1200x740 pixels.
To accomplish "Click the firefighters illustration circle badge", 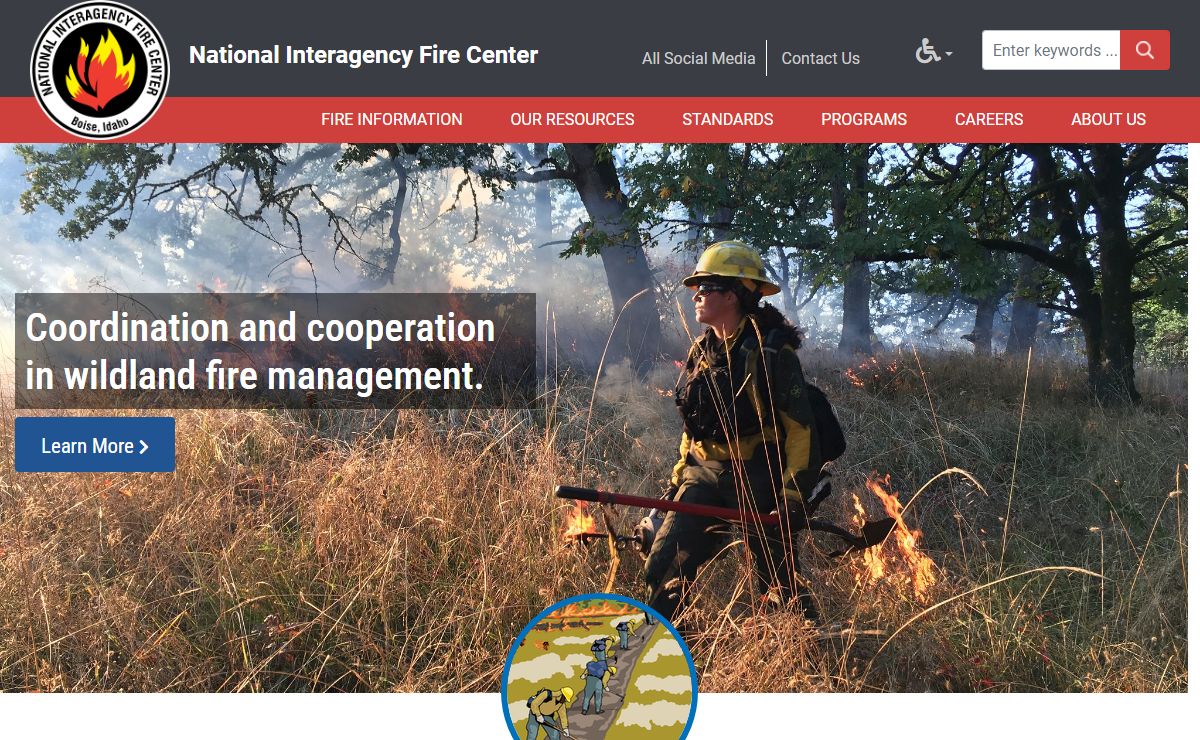I will tap(599, 668).
